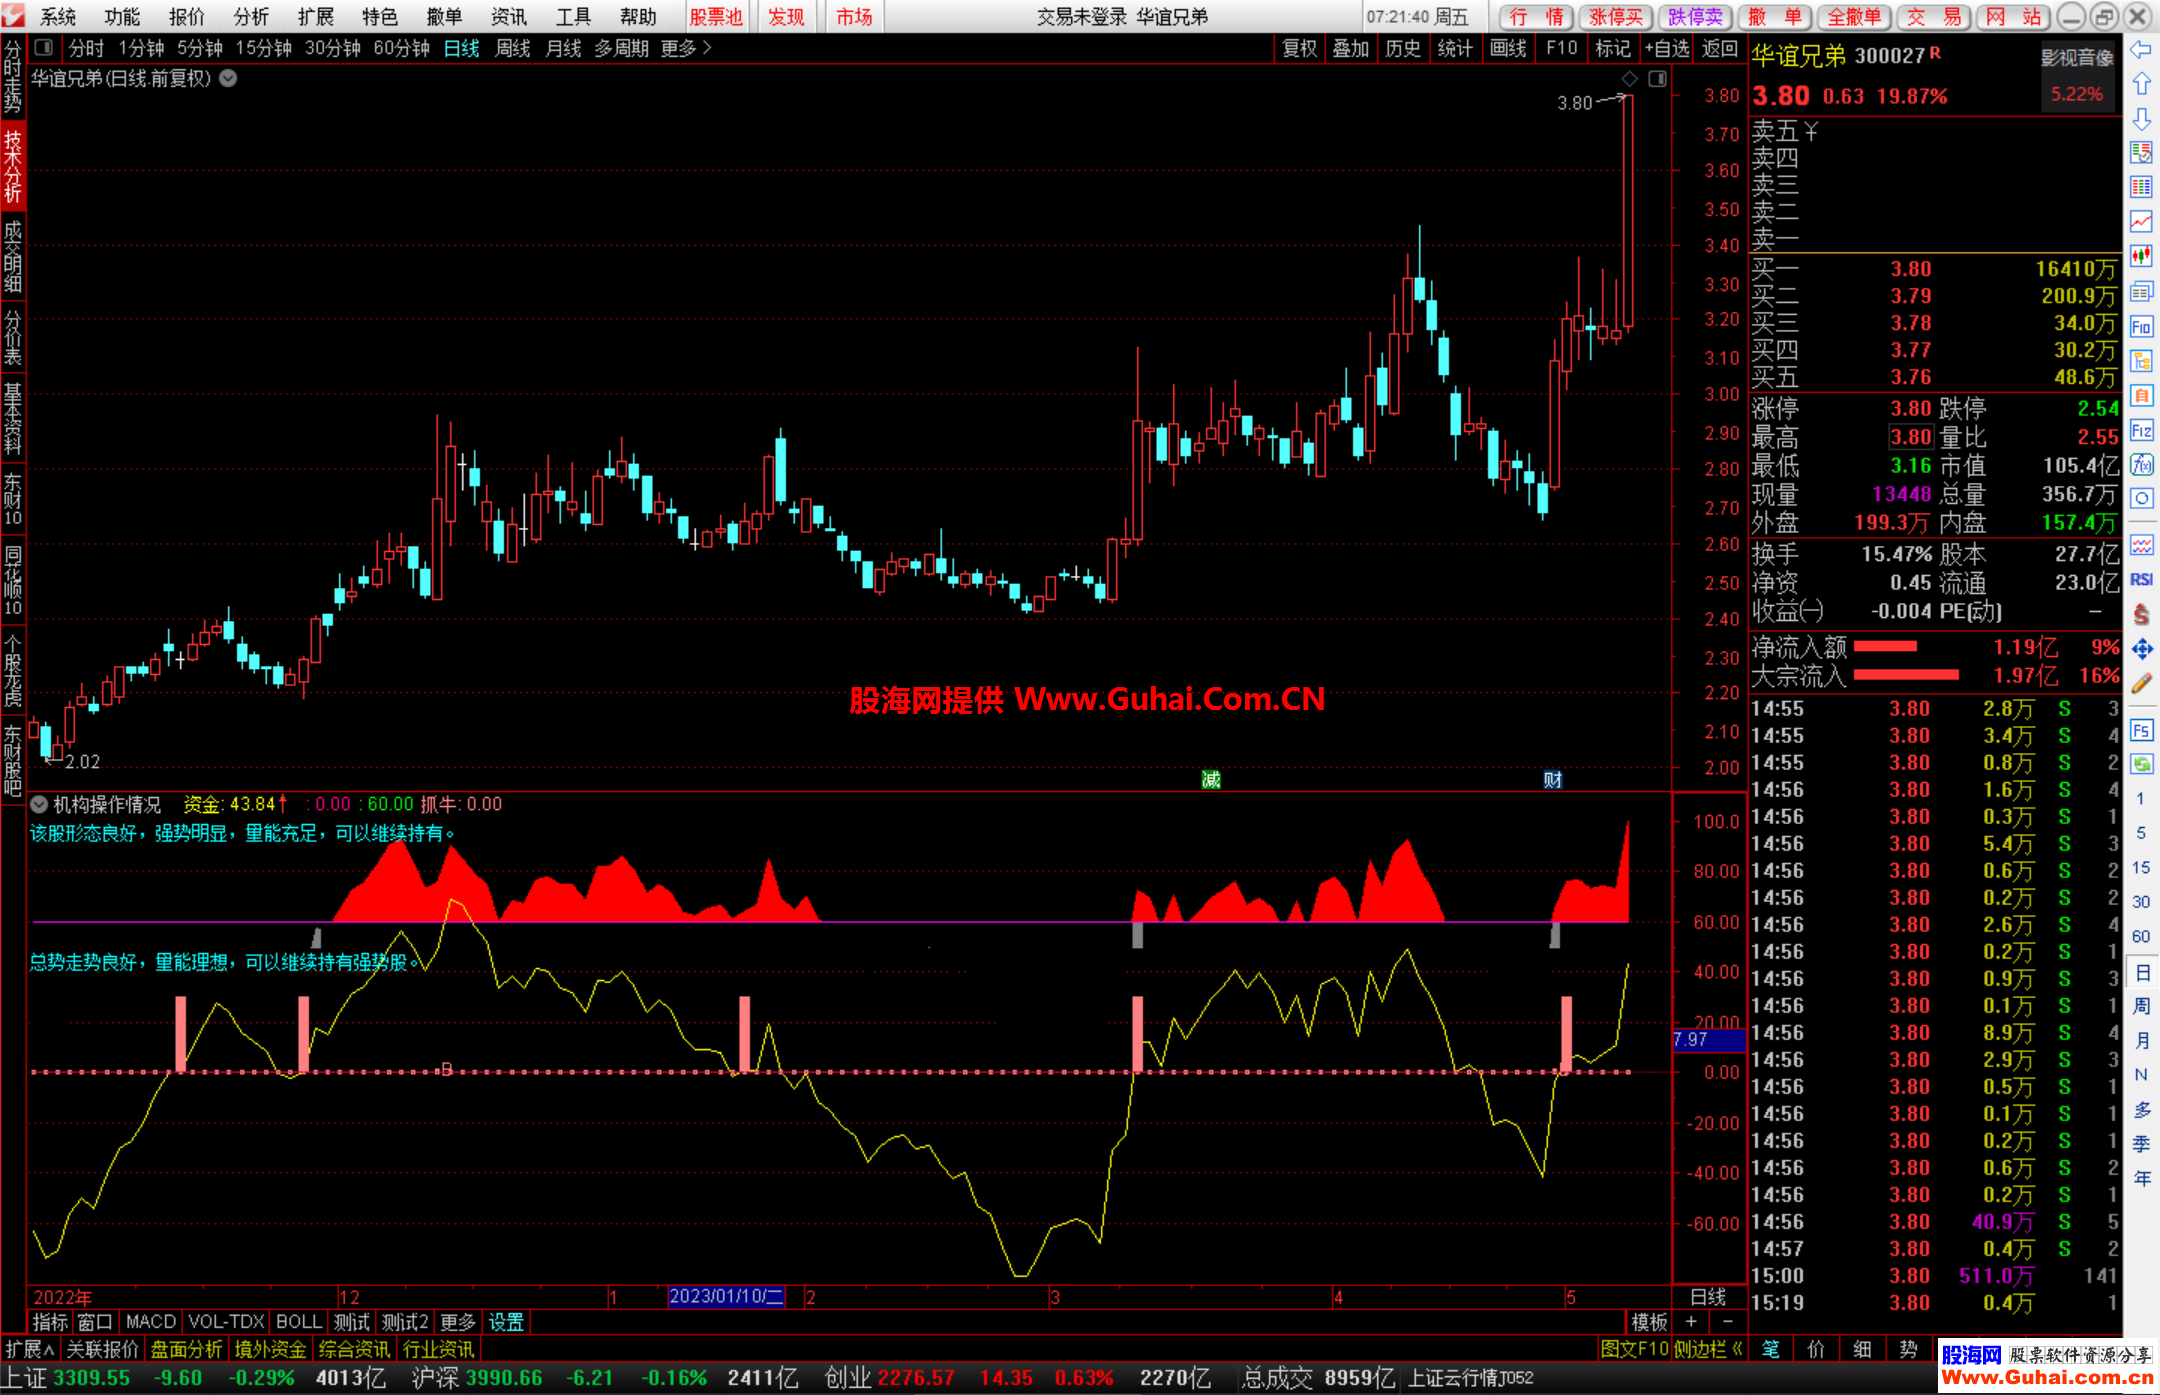2160x1395 pixels.
Task: Click the + zoom-in button near 模板
Action: tap(1691, 1322)
